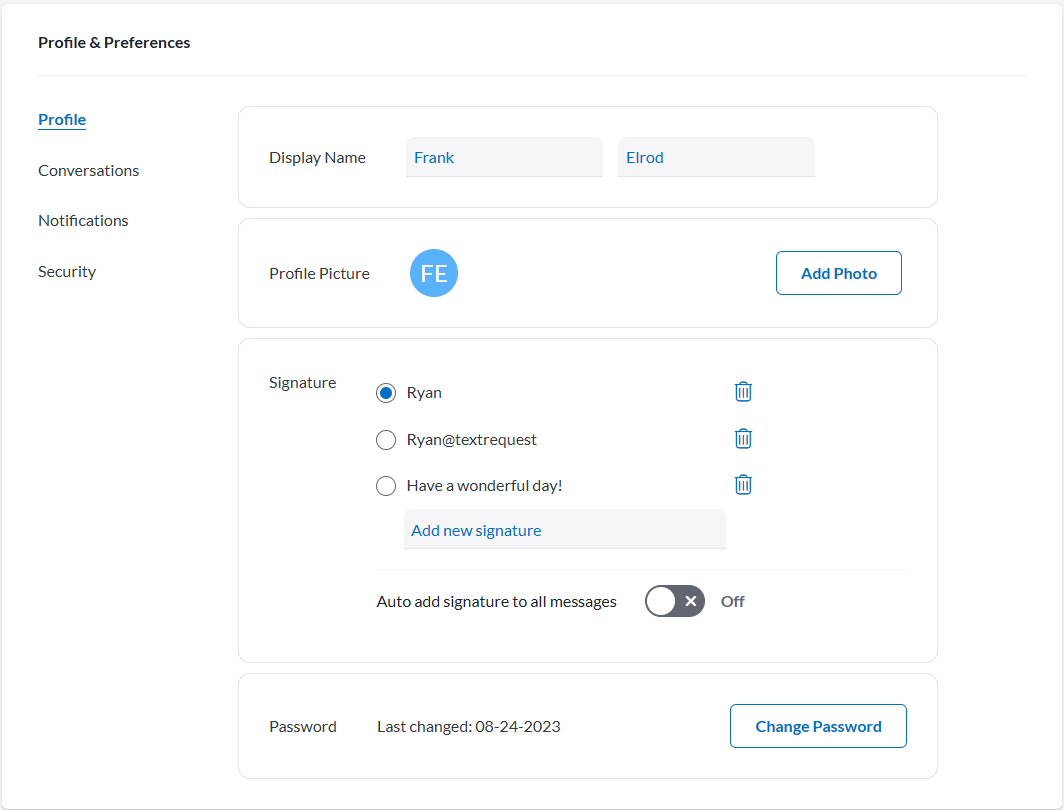Click the 'Profile & Preferences' page heading
Image resolution: width=1064 pixels, height=810 pixels.
[x=114, y=43]
